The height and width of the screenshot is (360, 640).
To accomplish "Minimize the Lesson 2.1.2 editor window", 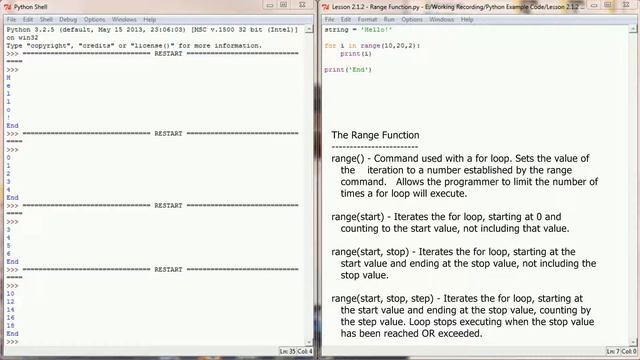I will pyautogui.click(x=594, y=5).
